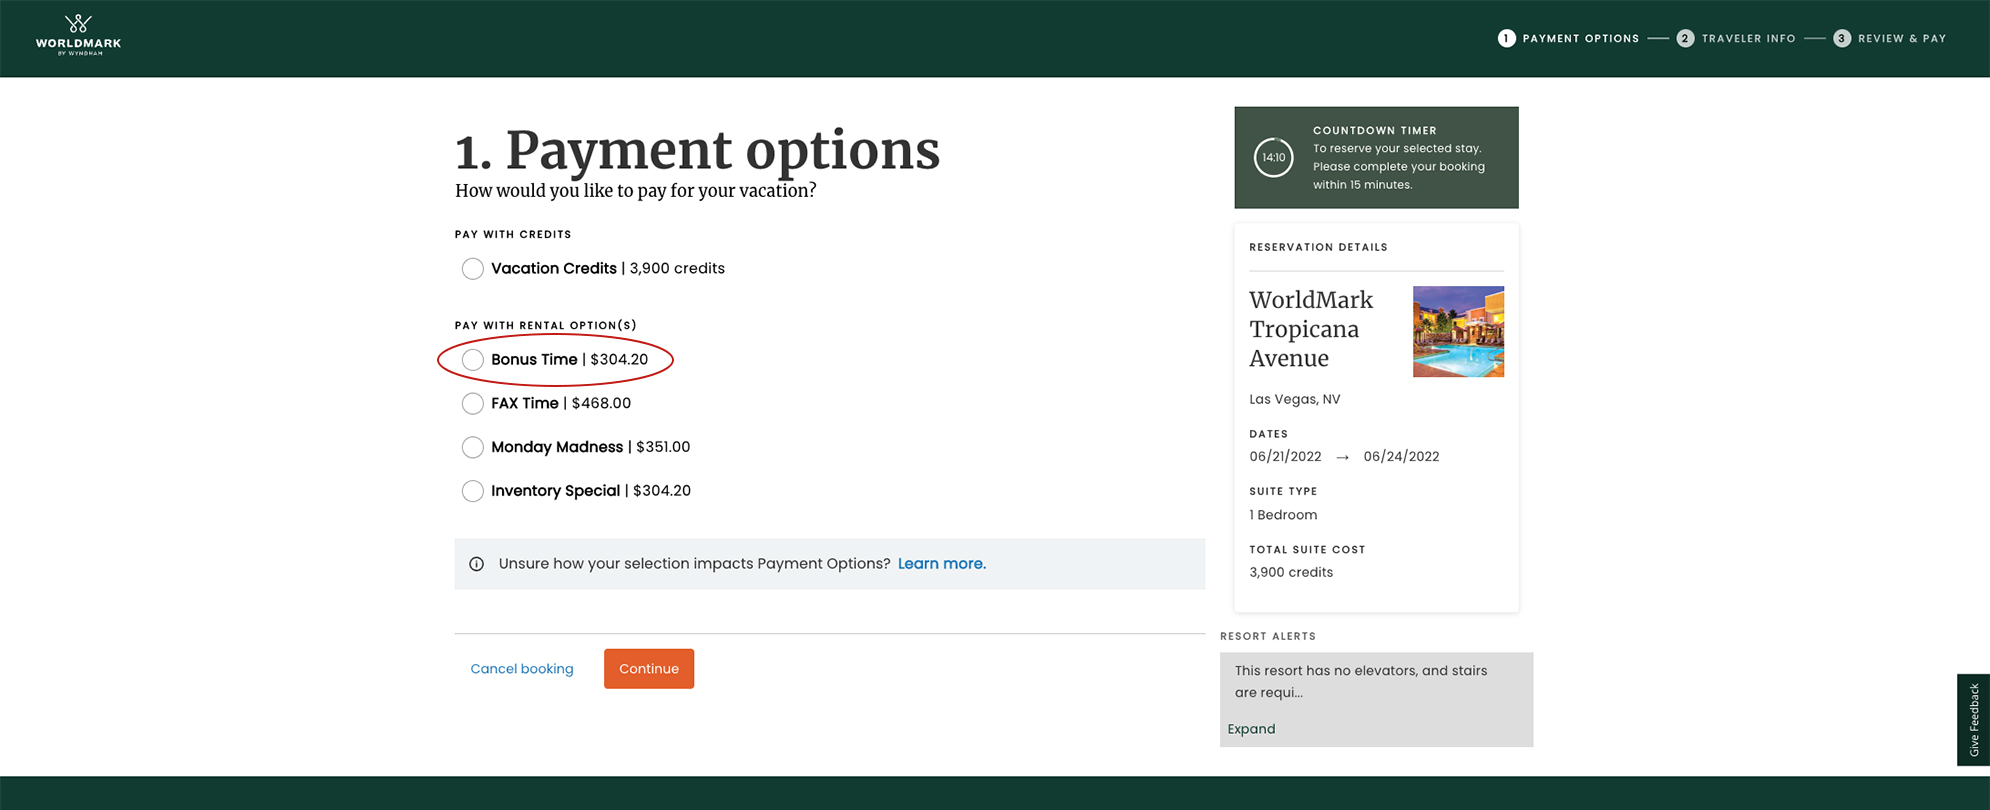Go to Review & Pay step
Image resolution: width=1990 pixels, height=810 pixels.
pyautogui.click(x=1902, y=38)
